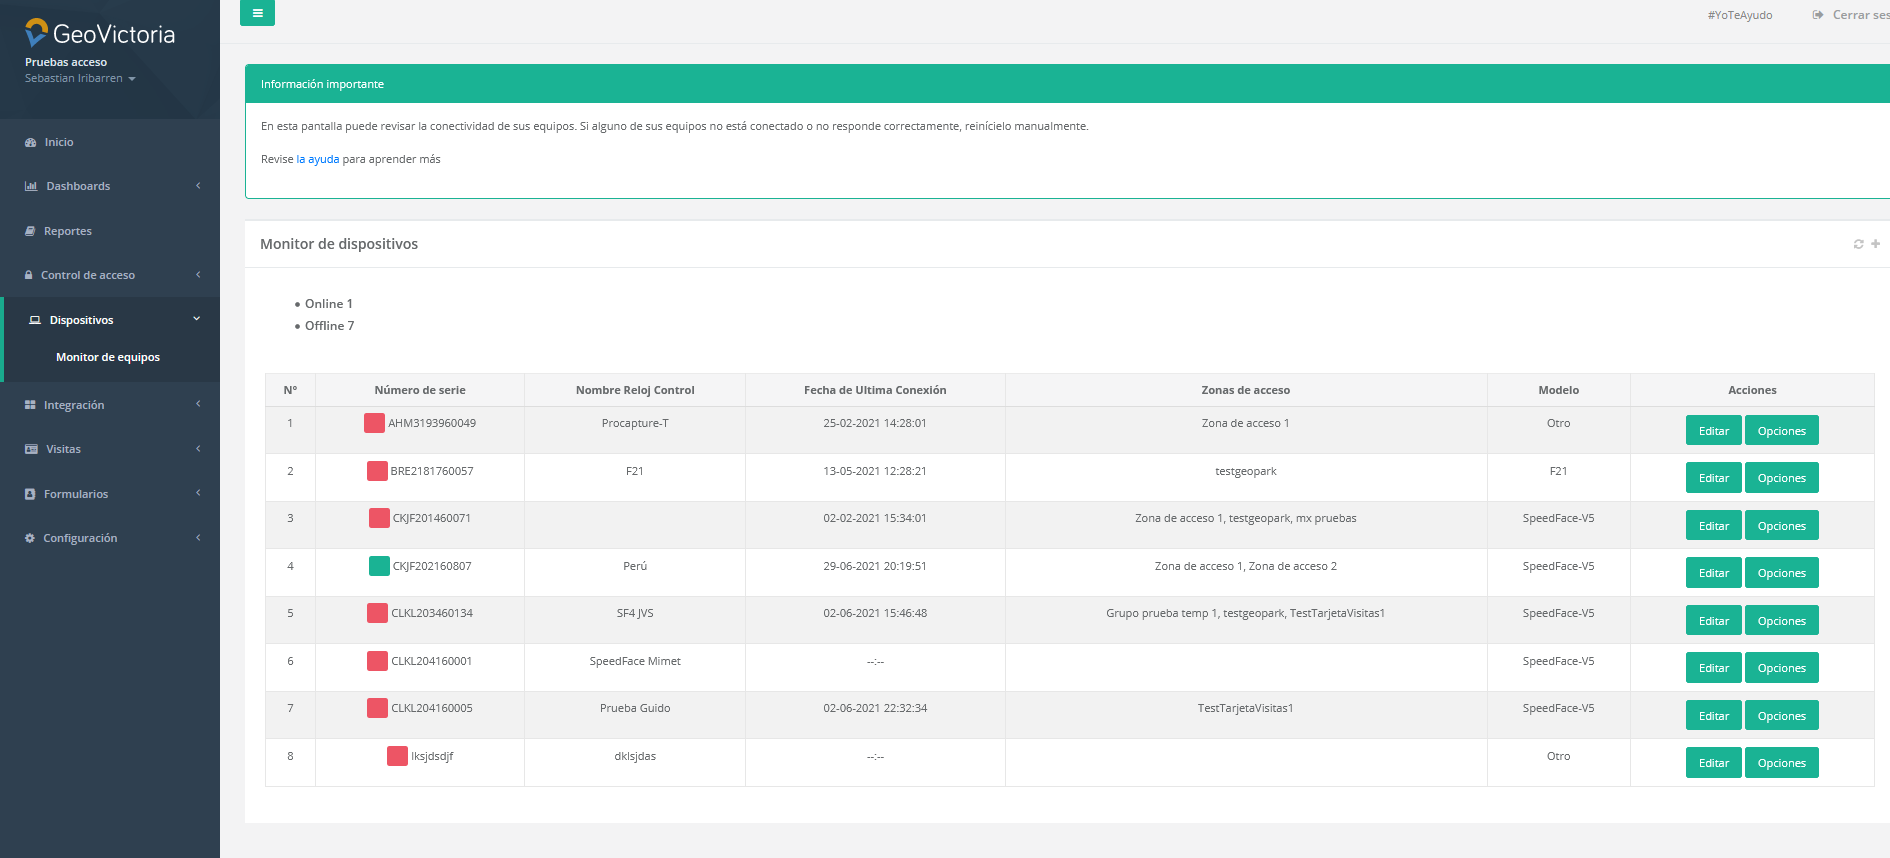1890x858 pixels.
Task: Click Opciones for the Perú device
Action: (x=1781, y=573)
